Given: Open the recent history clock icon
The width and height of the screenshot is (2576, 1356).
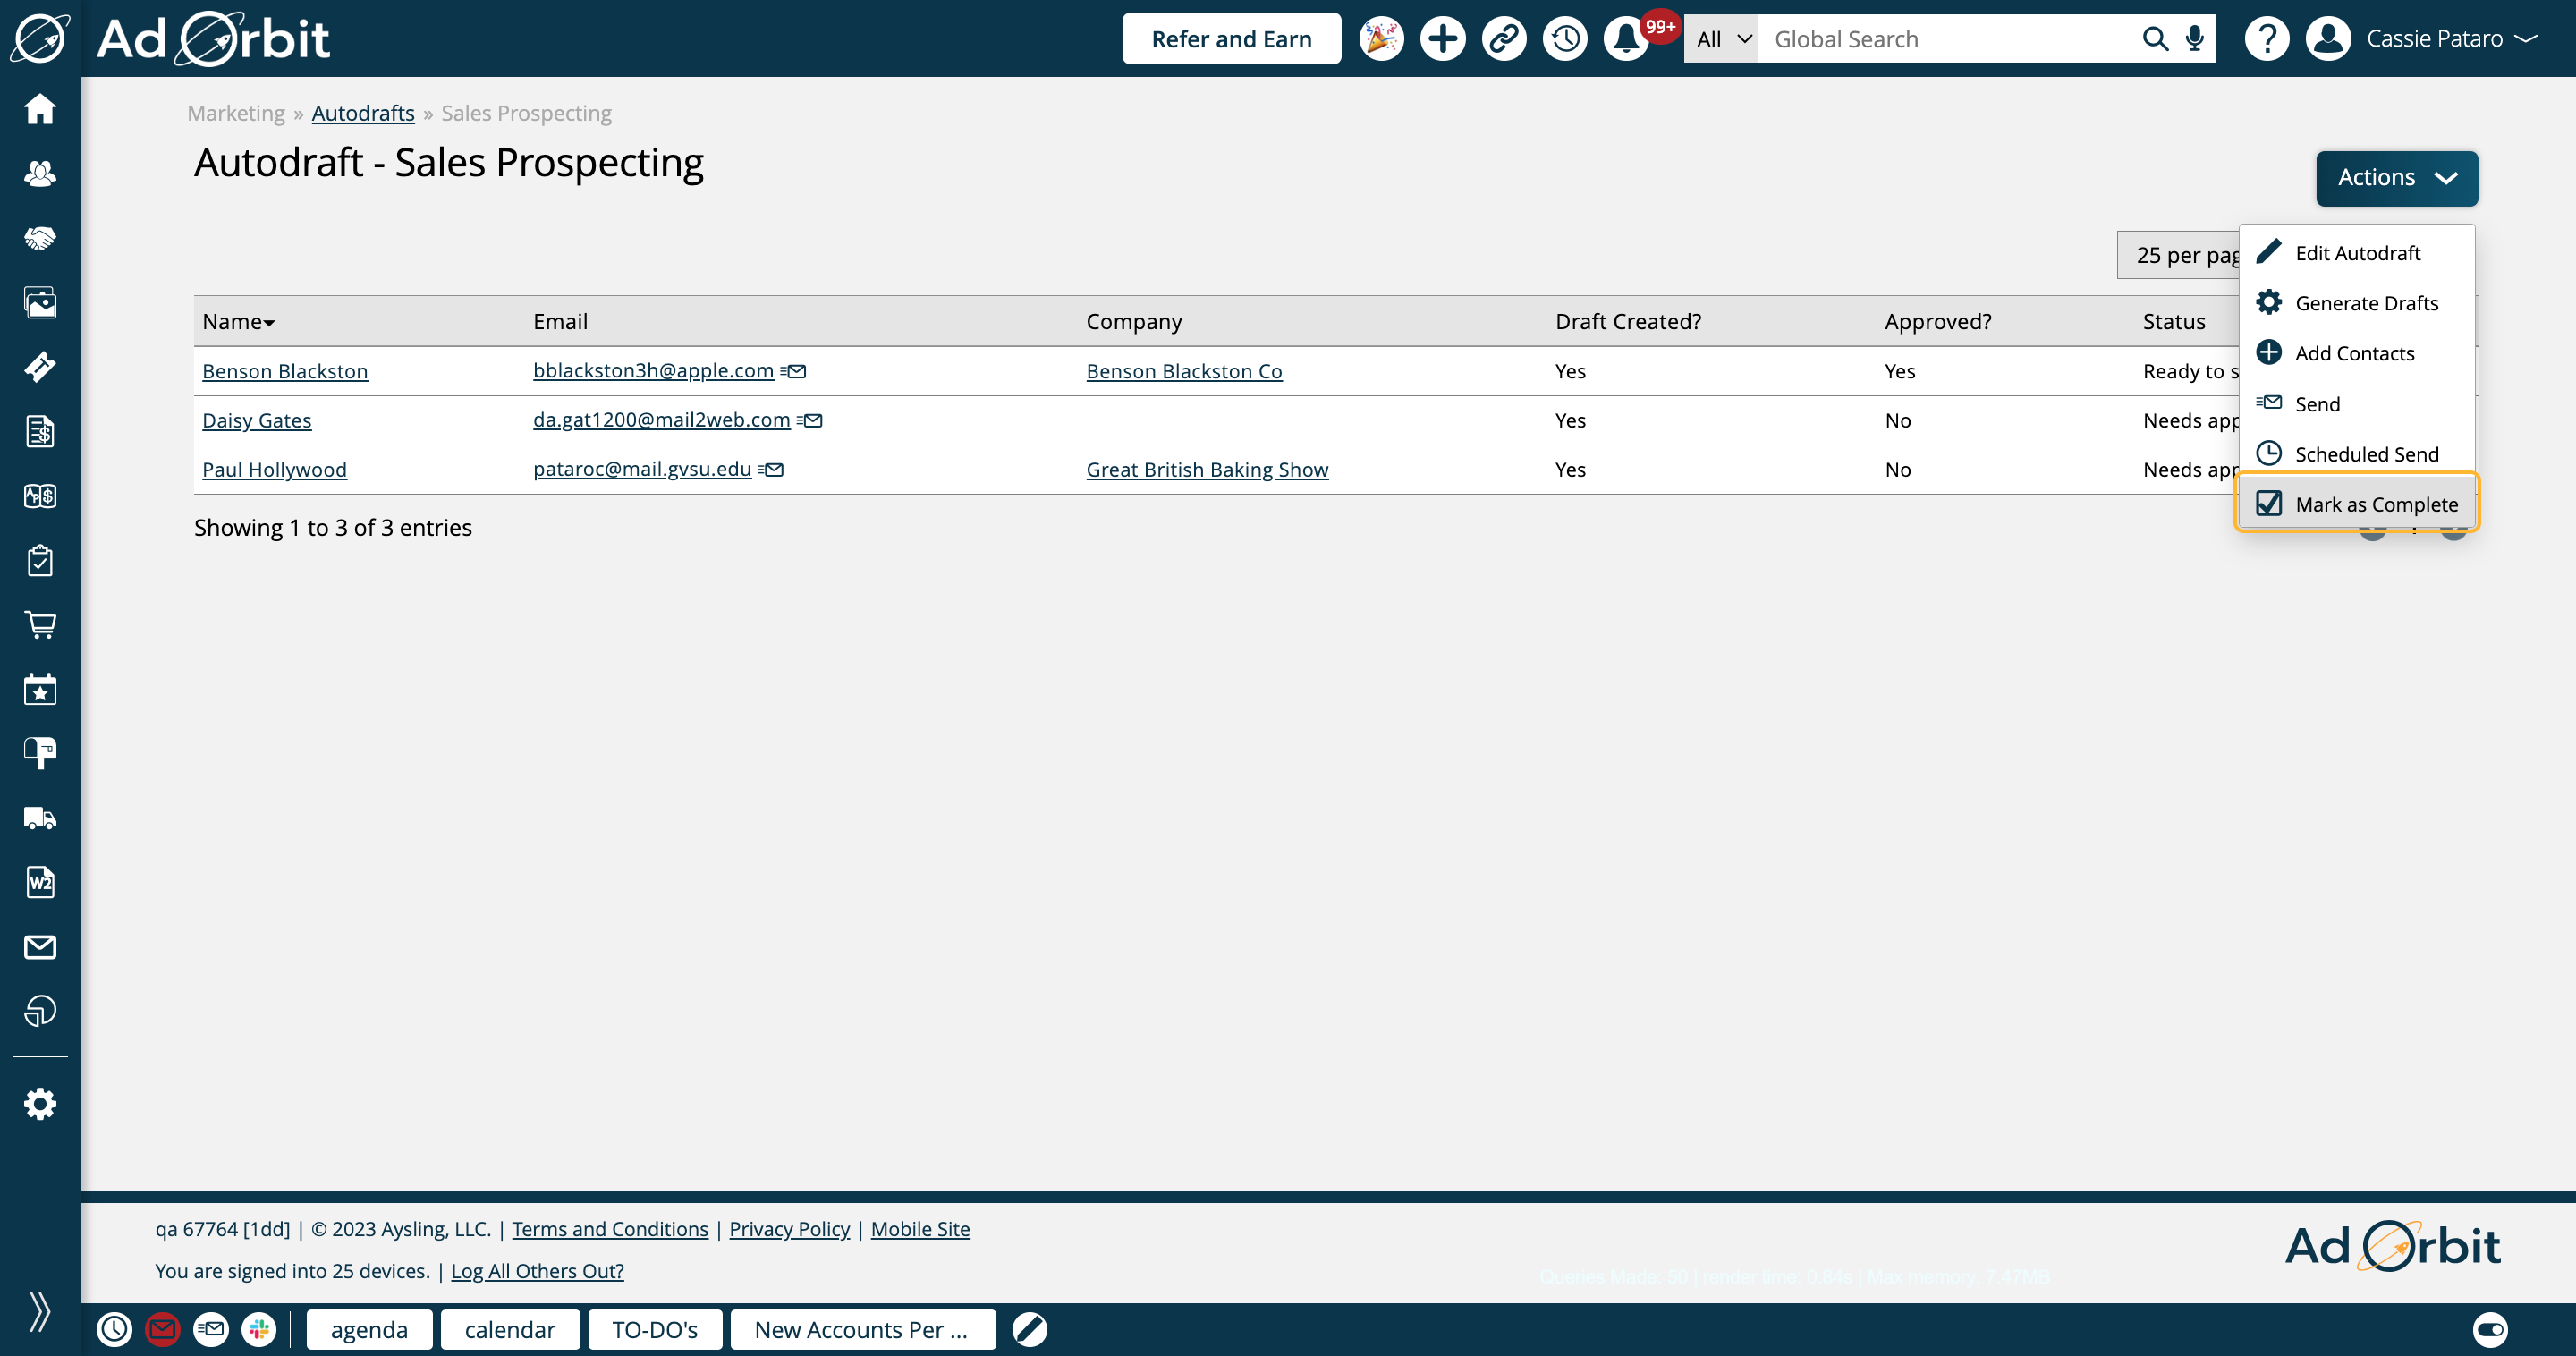Looking at the screenshot, I should click(1565, 39).
